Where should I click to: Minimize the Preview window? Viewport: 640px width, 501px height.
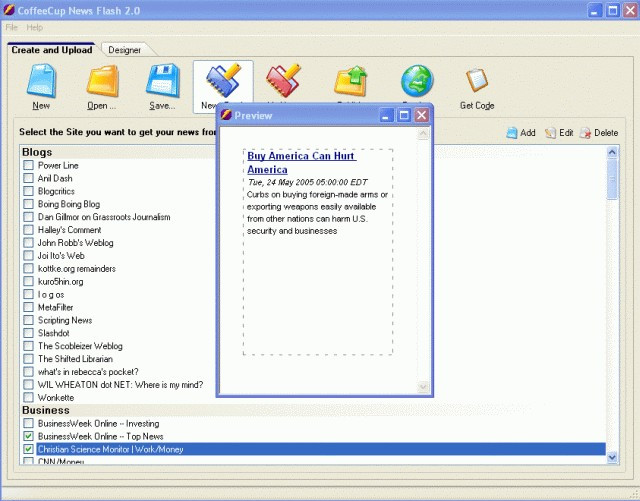[386, 115]
